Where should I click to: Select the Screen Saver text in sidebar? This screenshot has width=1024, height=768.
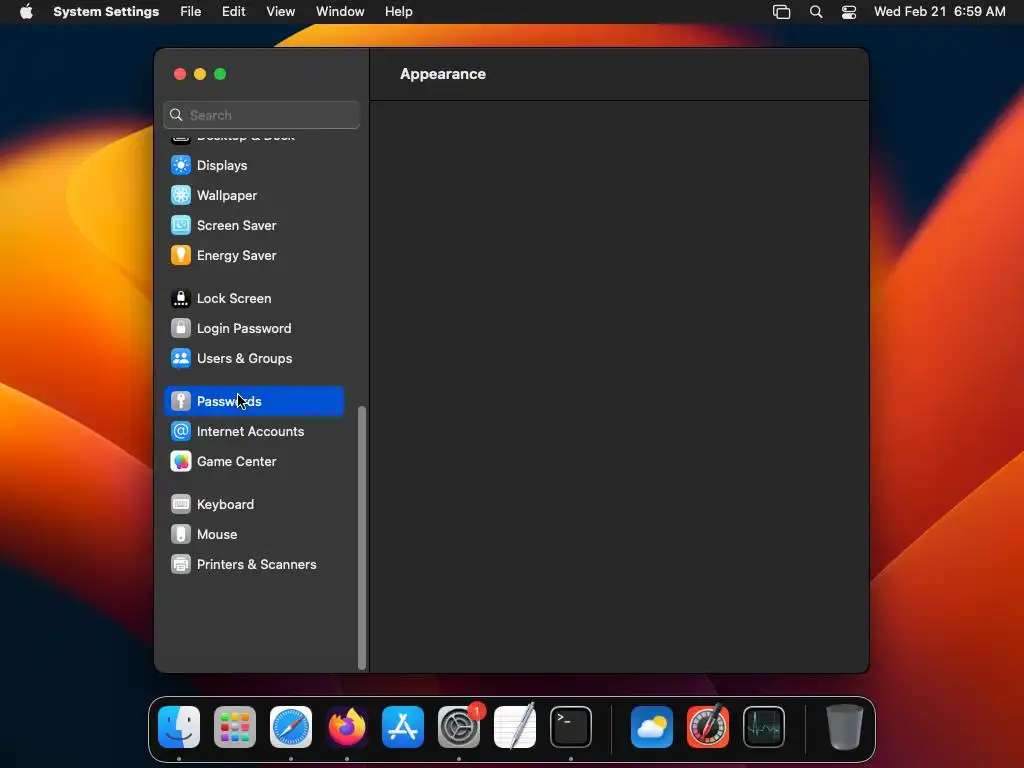point(236,225)
